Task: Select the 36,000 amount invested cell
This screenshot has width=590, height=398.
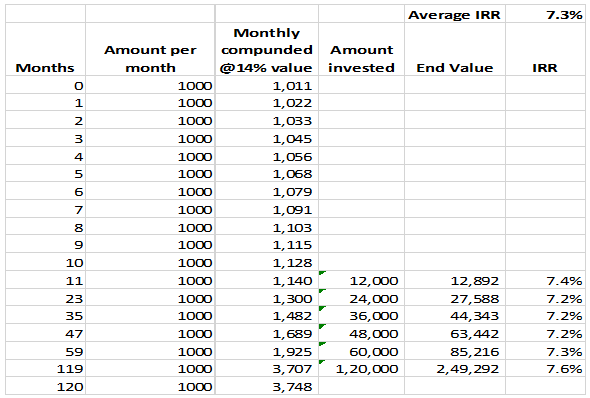Action: [361, 315]
